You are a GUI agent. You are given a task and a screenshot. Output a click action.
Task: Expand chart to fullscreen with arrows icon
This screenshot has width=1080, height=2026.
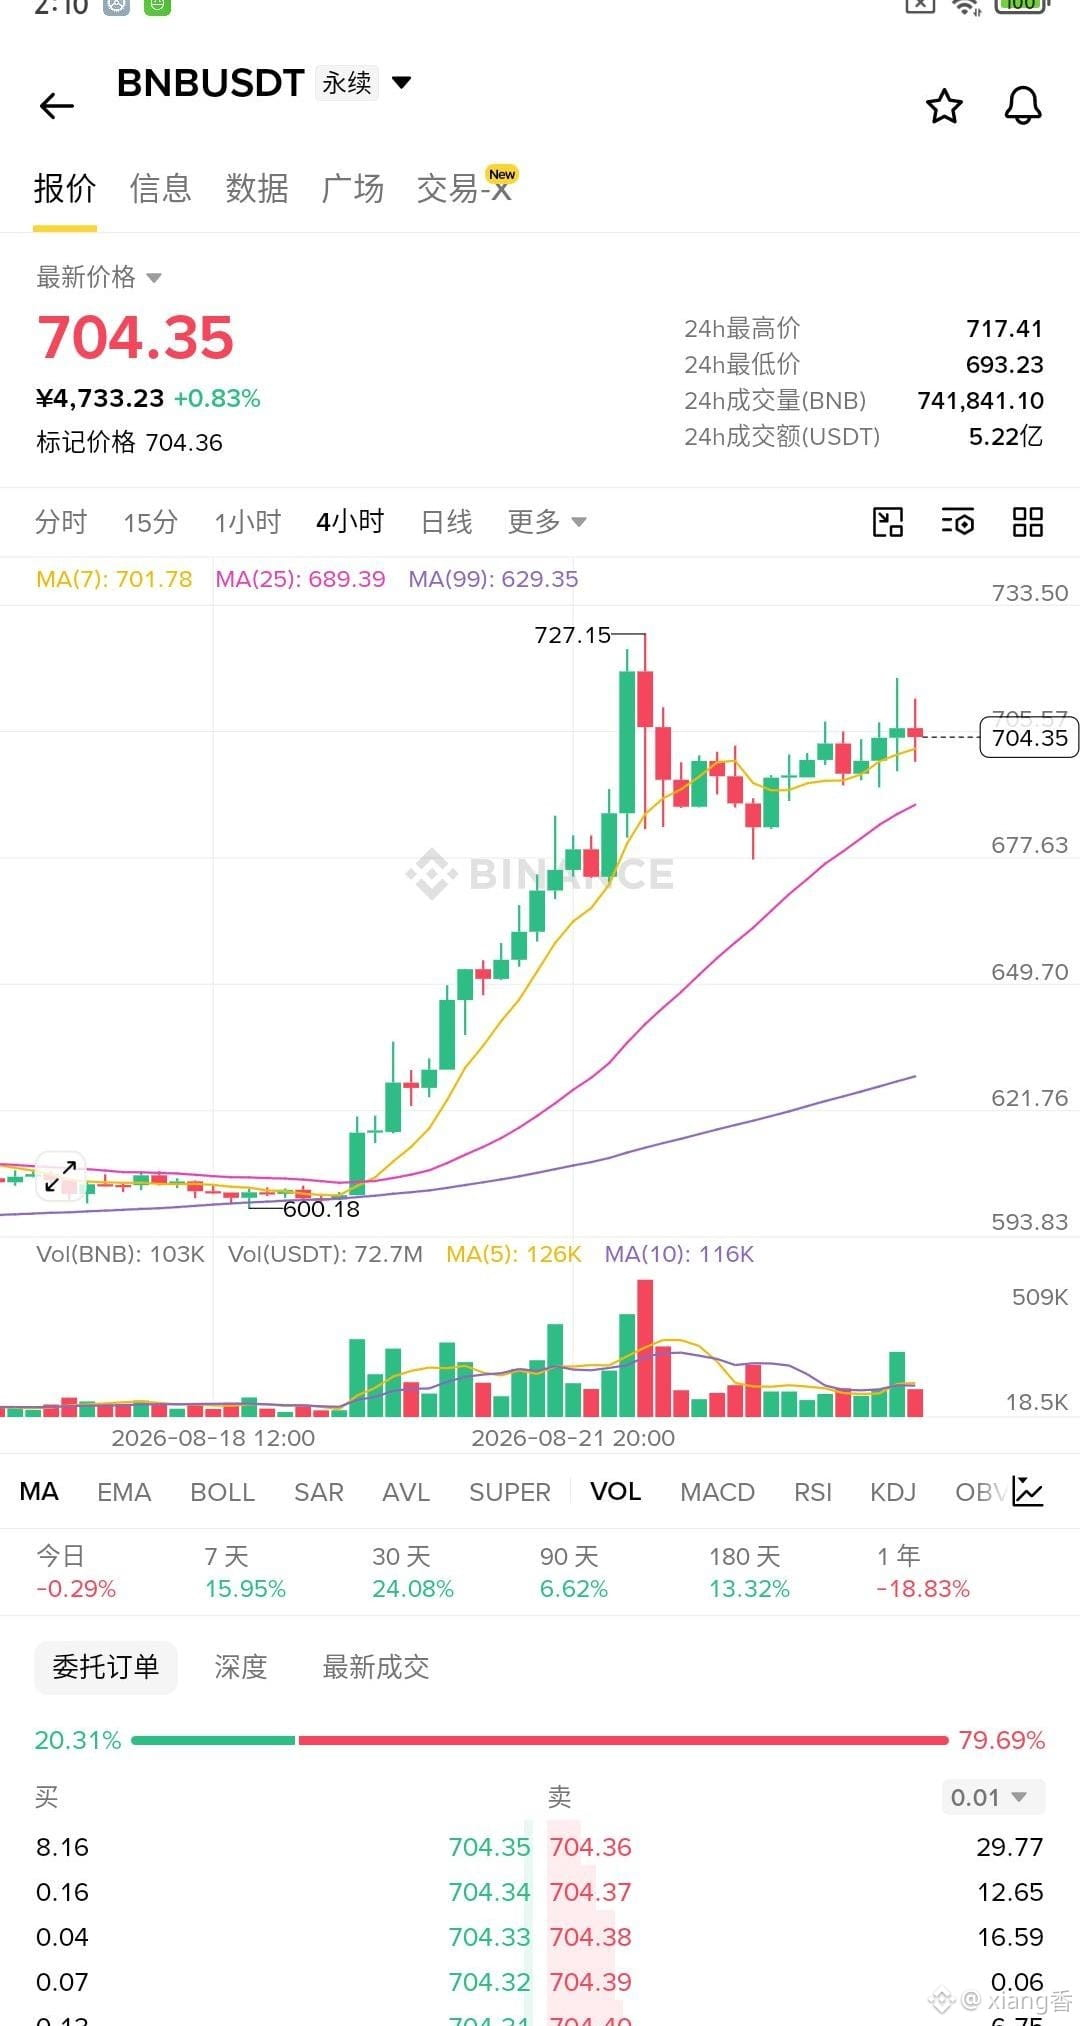pos(61,1176)
